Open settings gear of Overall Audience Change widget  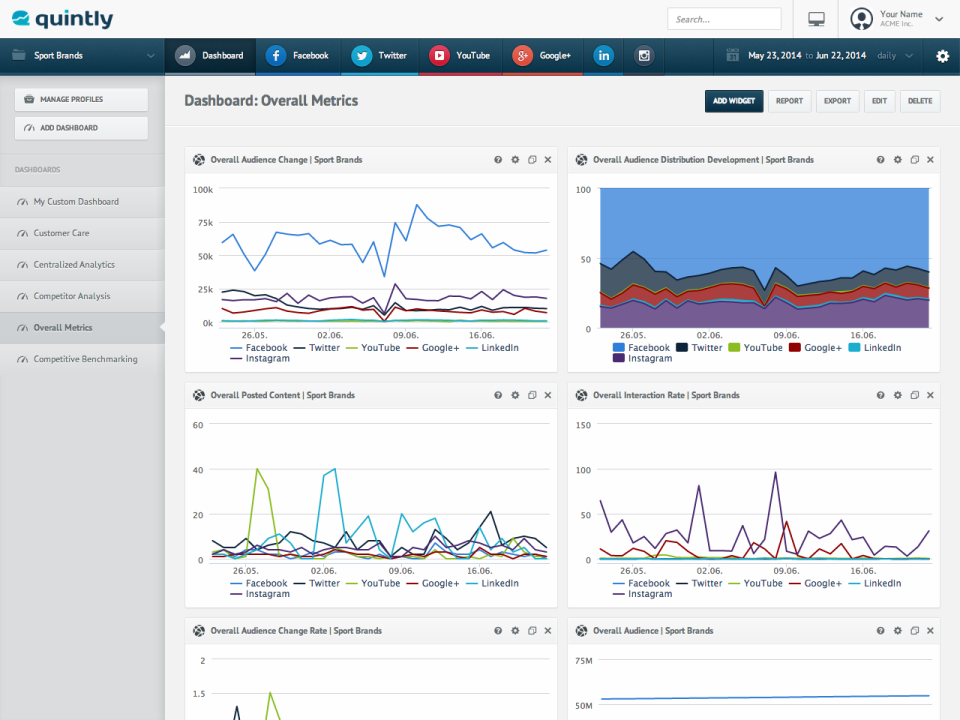tap(515, 160)
